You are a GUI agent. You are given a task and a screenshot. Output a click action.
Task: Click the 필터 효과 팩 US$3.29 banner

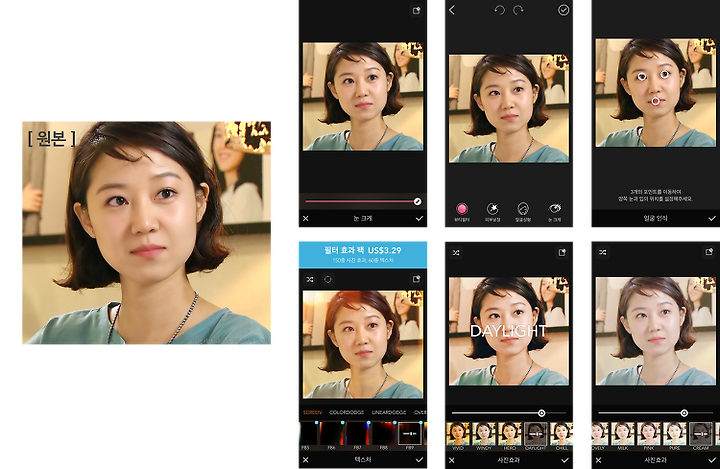click(363, 254)
